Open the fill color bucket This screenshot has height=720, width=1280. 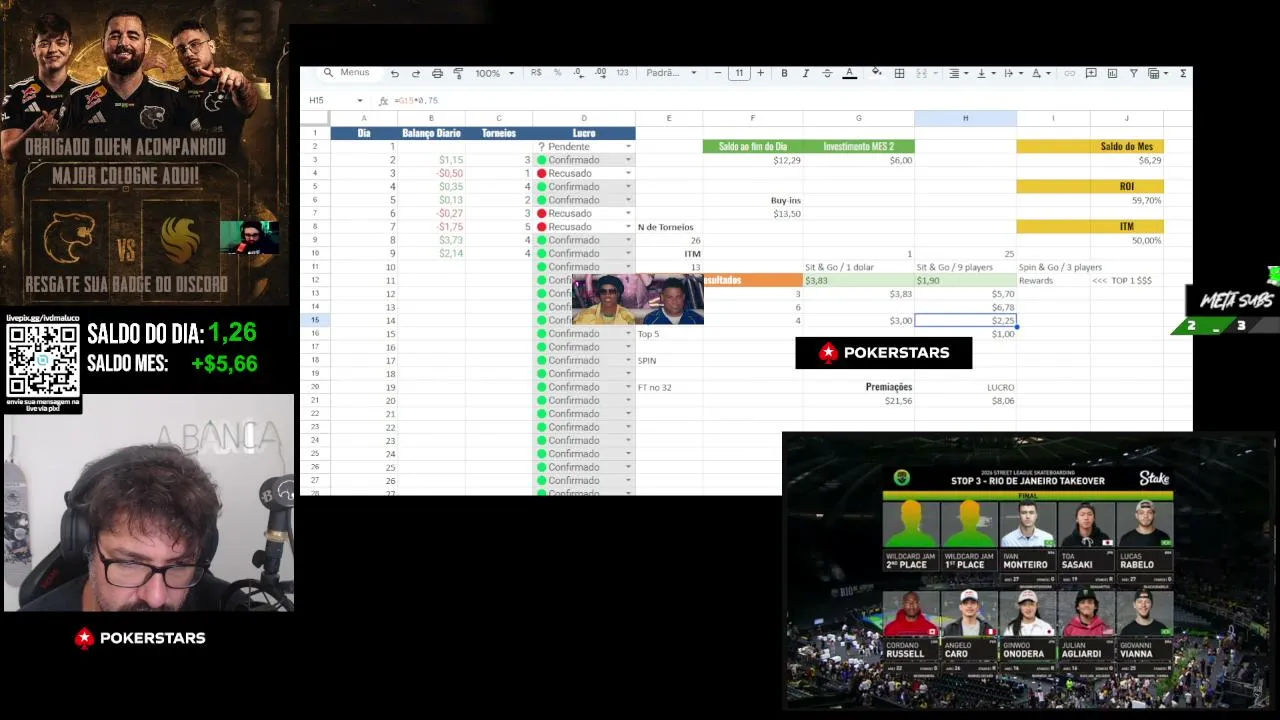pos(876,73)
